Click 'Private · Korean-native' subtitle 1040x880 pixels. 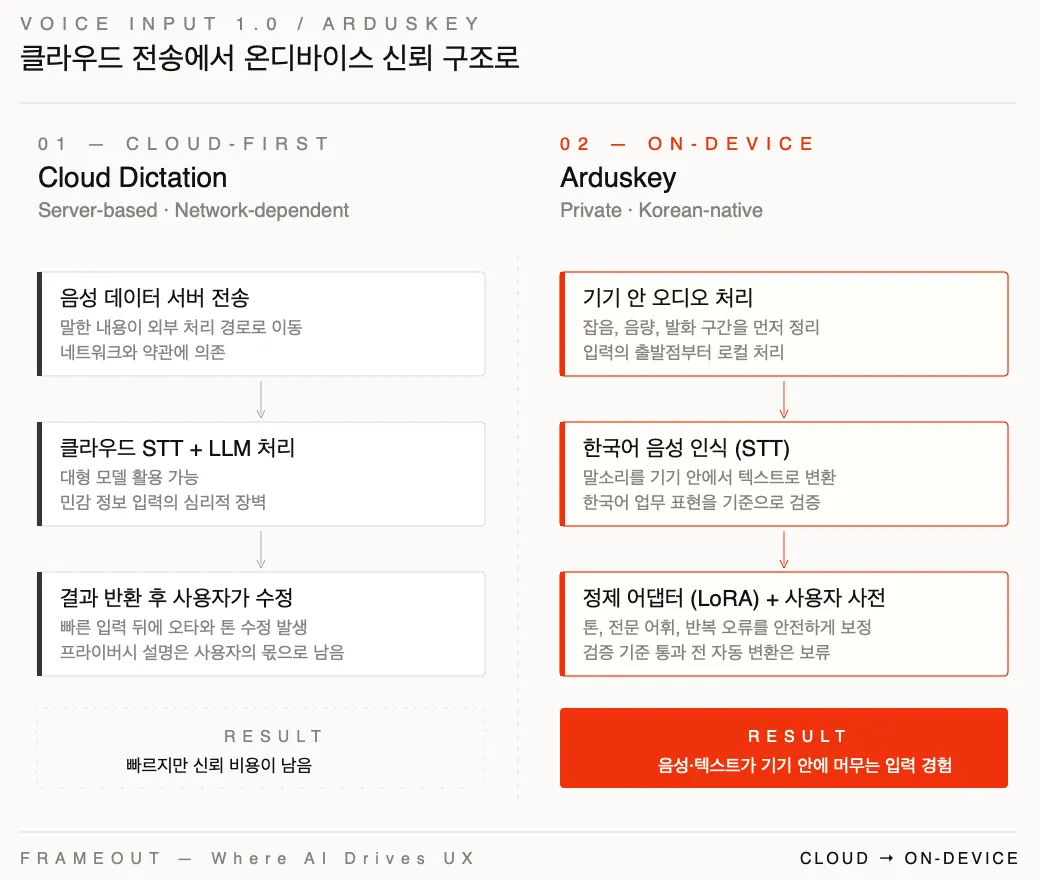click(661, 210)
